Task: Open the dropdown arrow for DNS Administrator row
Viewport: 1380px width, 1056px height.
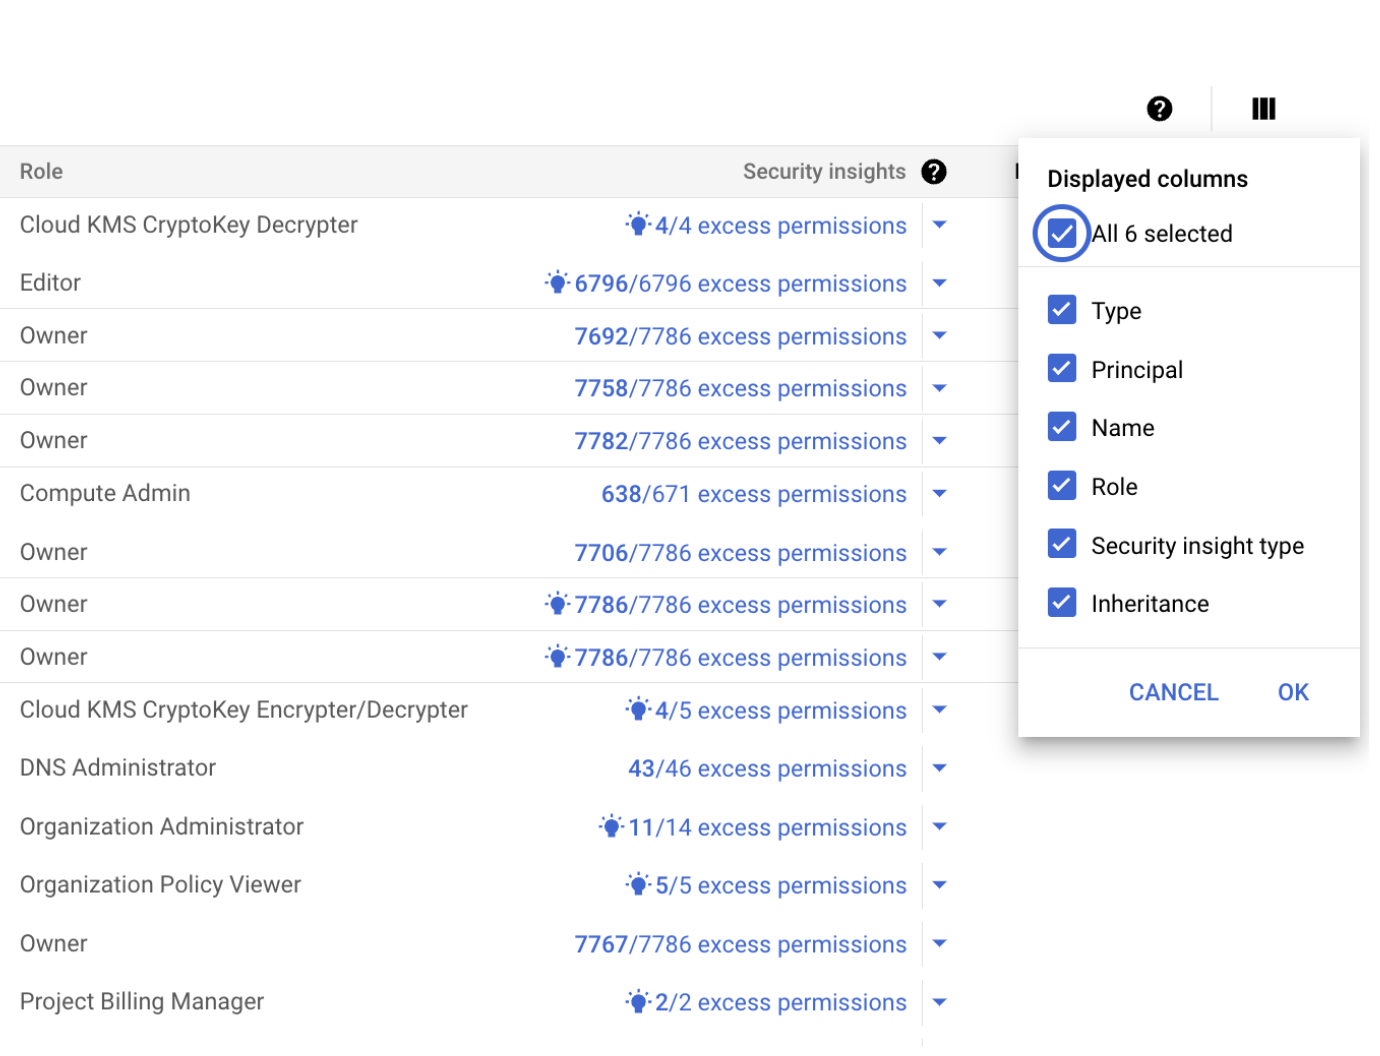Action: point(939,768)
